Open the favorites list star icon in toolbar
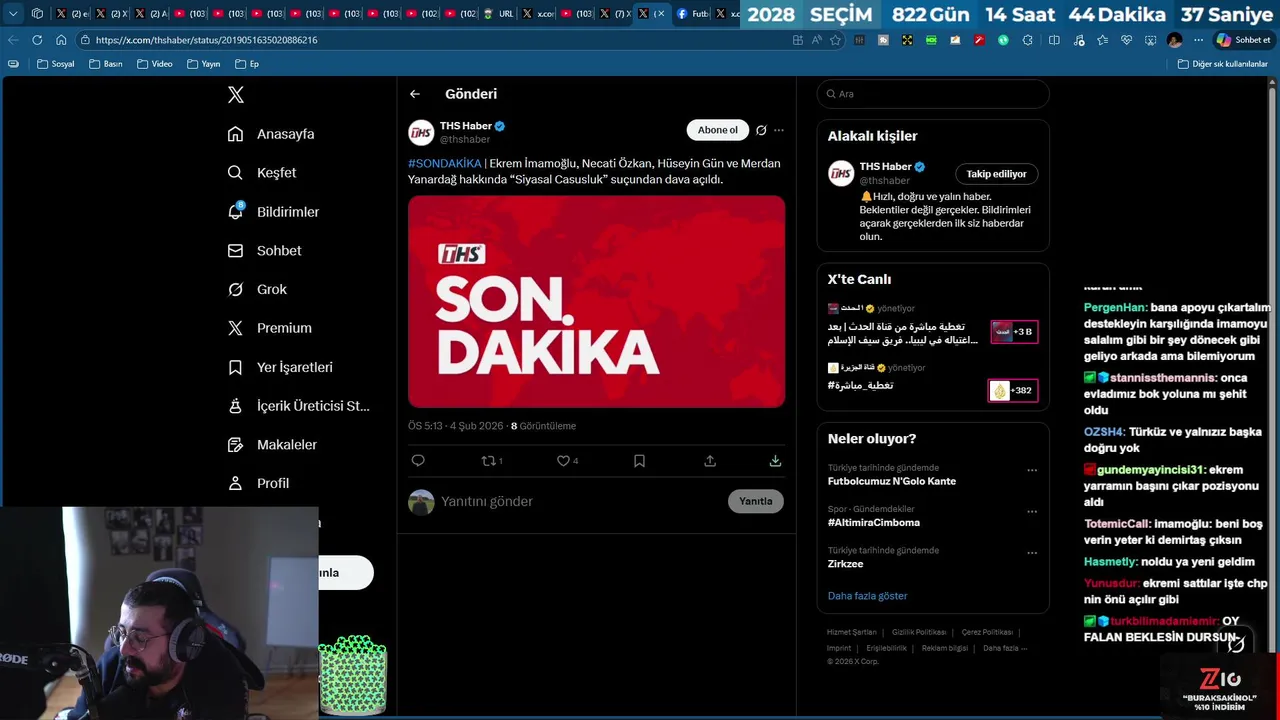The height and width of the screenshot is (720, 1280). point(1102,40)
